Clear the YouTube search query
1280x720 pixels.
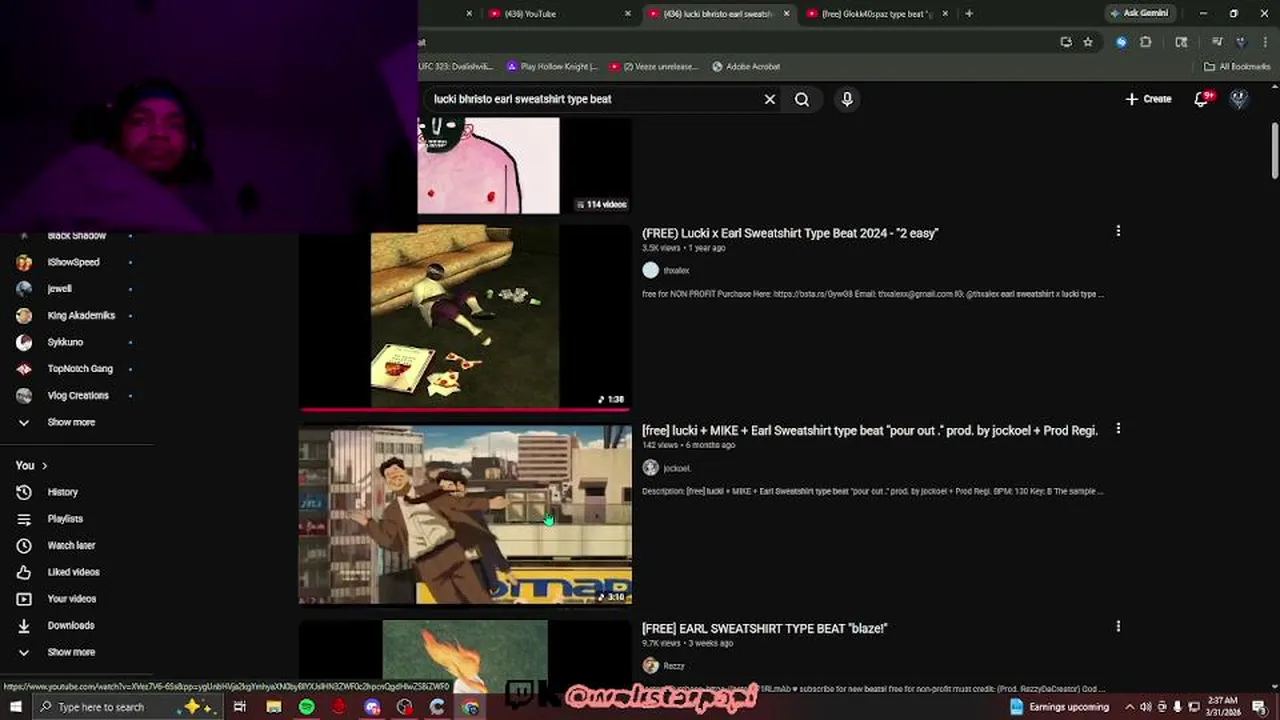[770, 99]
